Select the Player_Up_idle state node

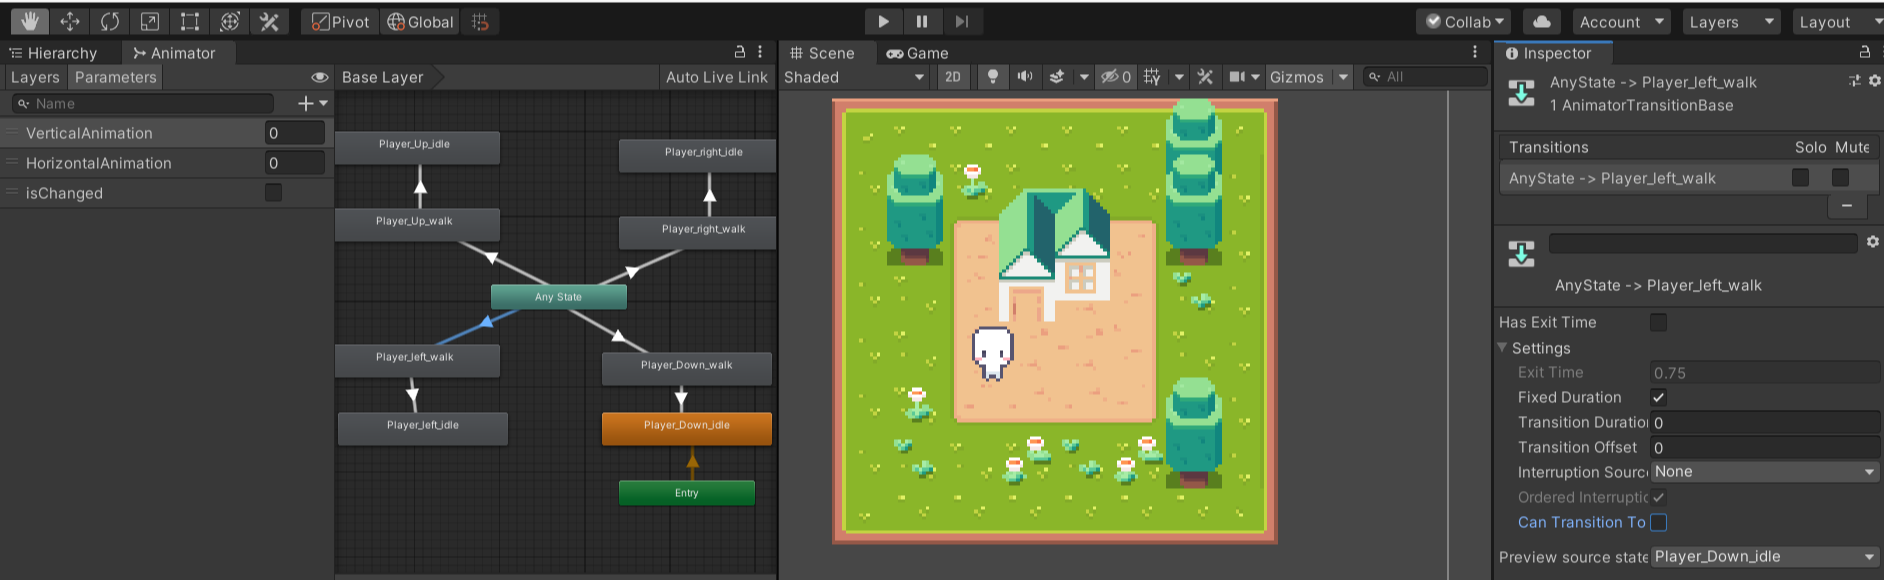[x=417, y=147]
